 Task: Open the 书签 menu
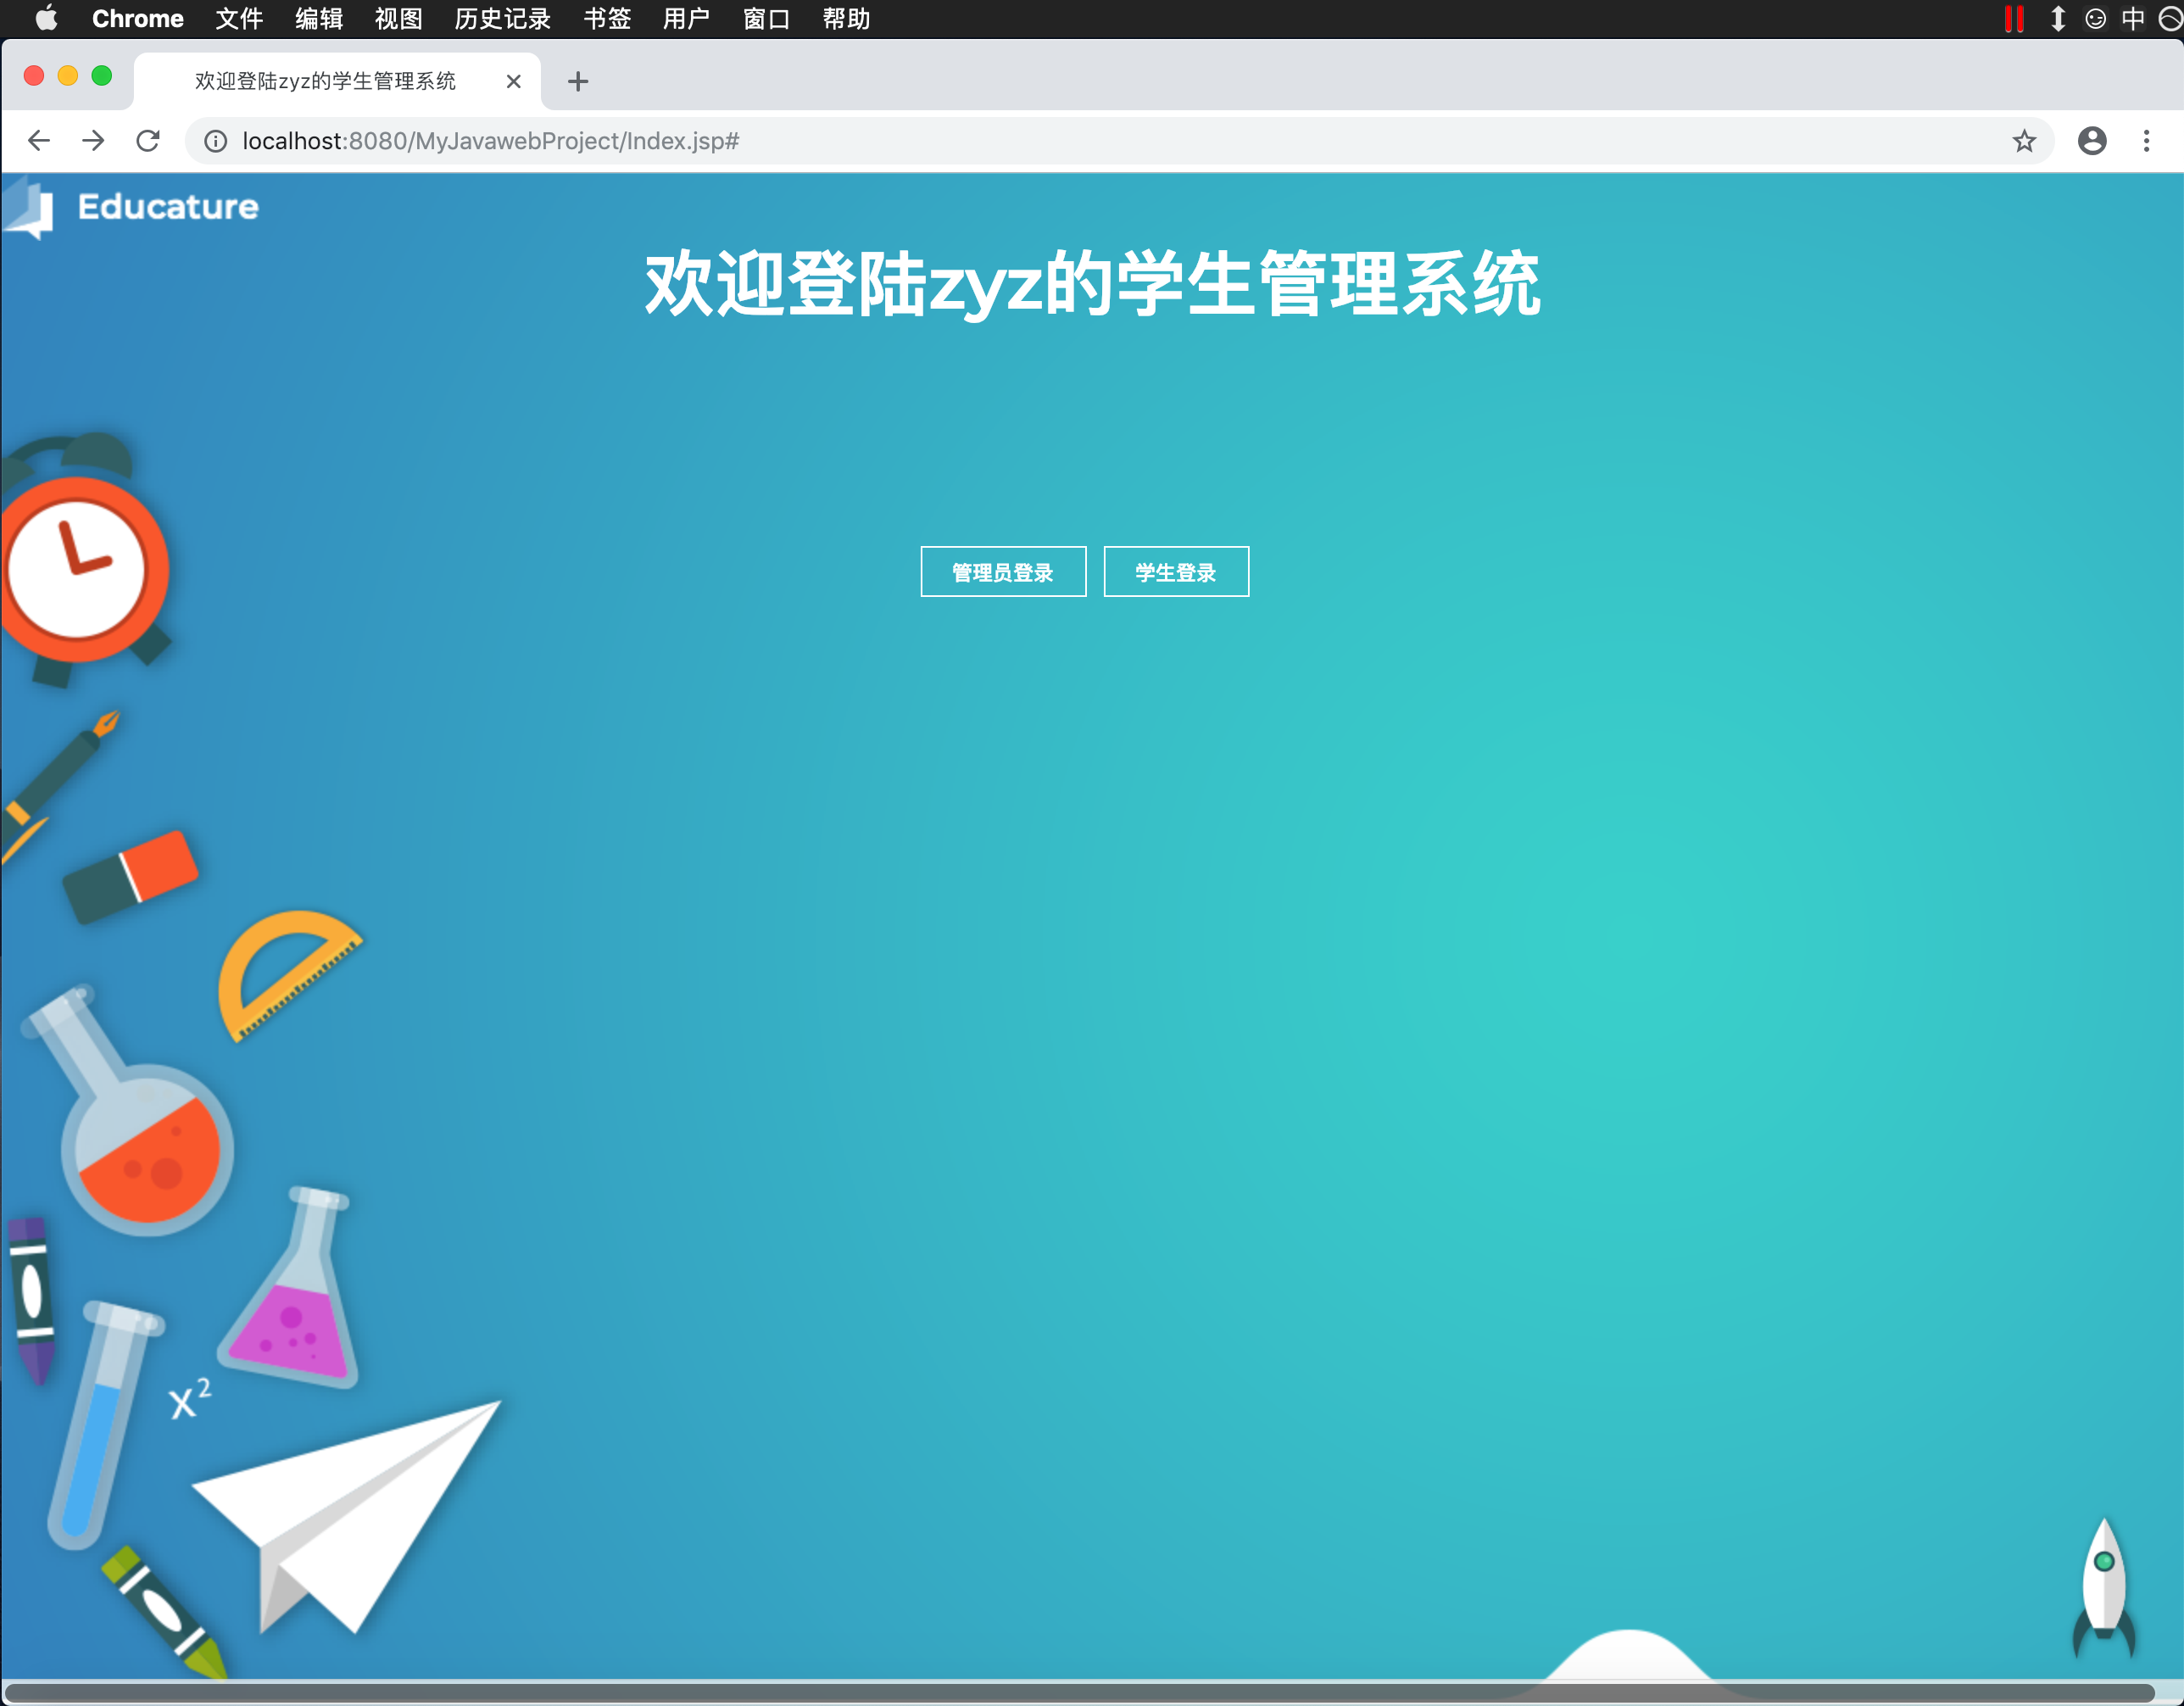(607, 19)
